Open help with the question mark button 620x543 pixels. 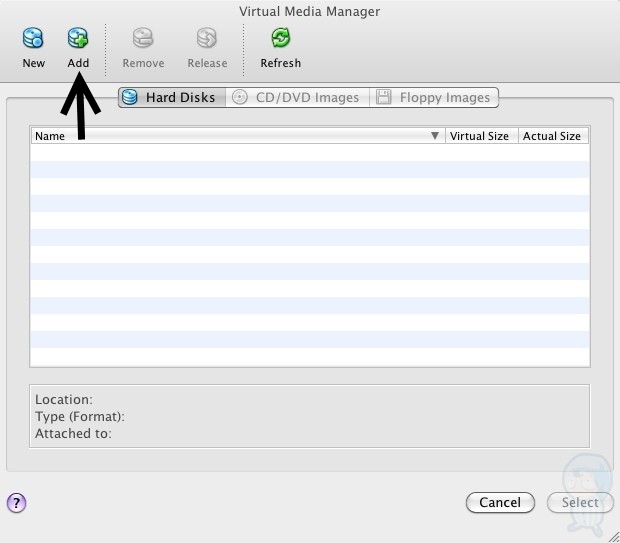(x=16, y=503)
